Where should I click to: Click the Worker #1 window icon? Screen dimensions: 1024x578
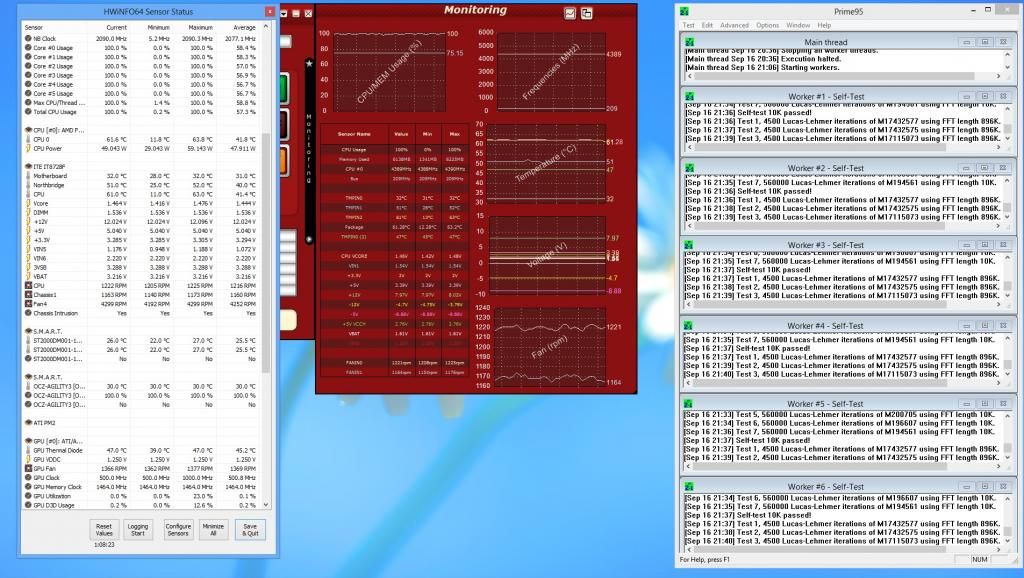pos(689,96)
